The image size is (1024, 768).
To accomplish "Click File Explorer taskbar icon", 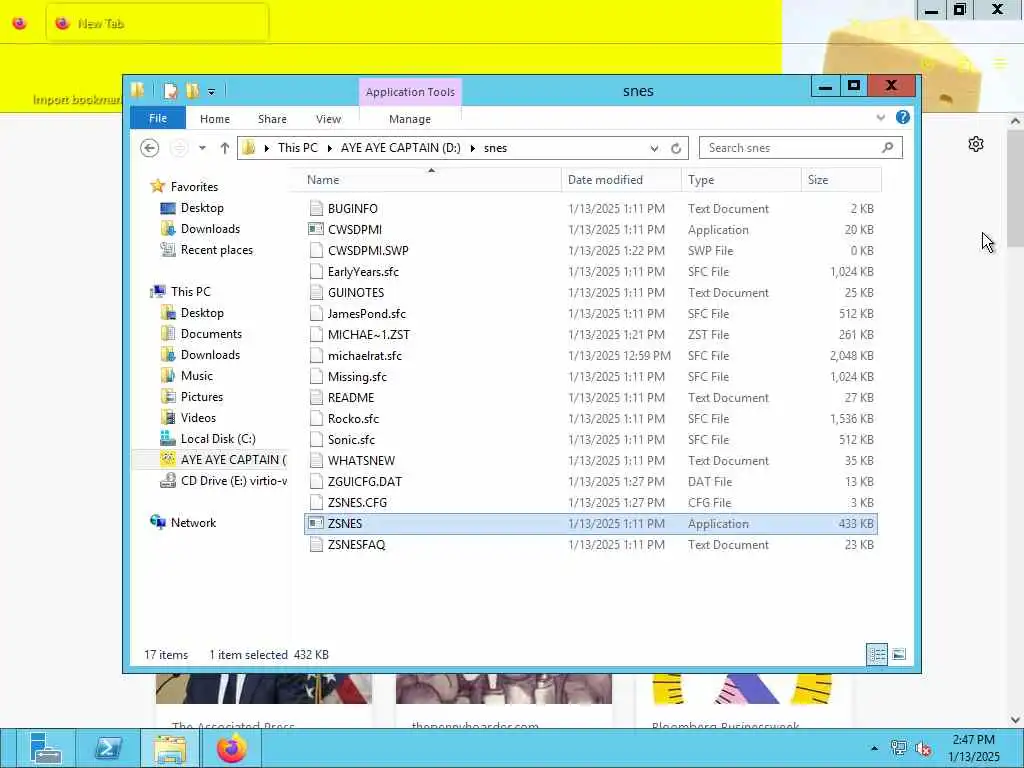I will (170, 748).
